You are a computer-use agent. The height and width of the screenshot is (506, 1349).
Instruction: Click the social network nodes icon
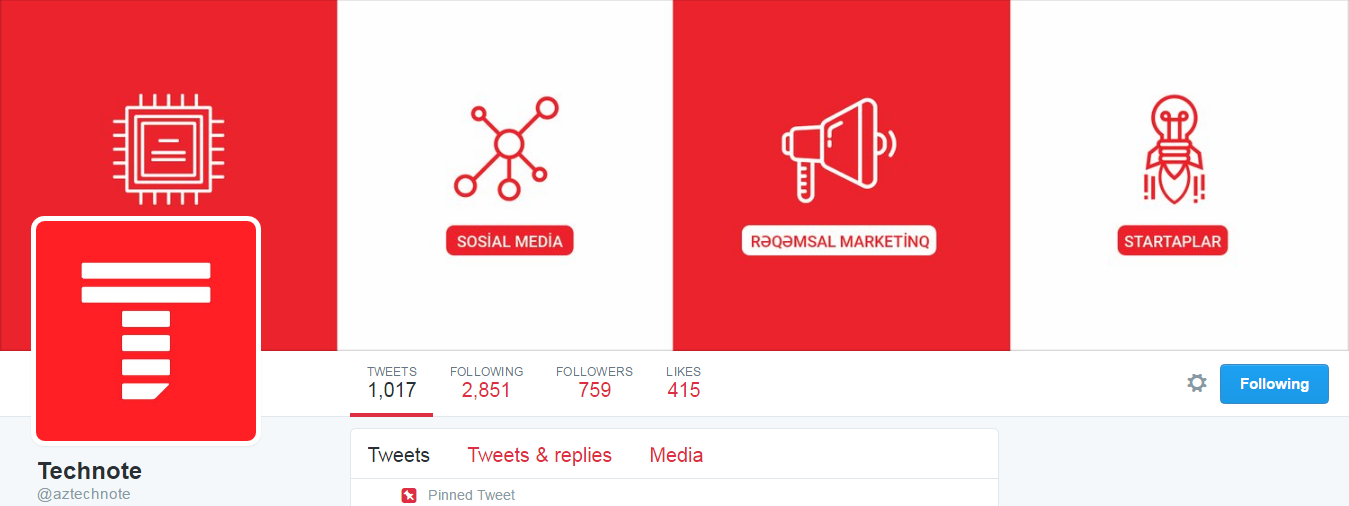coord(508,147)
